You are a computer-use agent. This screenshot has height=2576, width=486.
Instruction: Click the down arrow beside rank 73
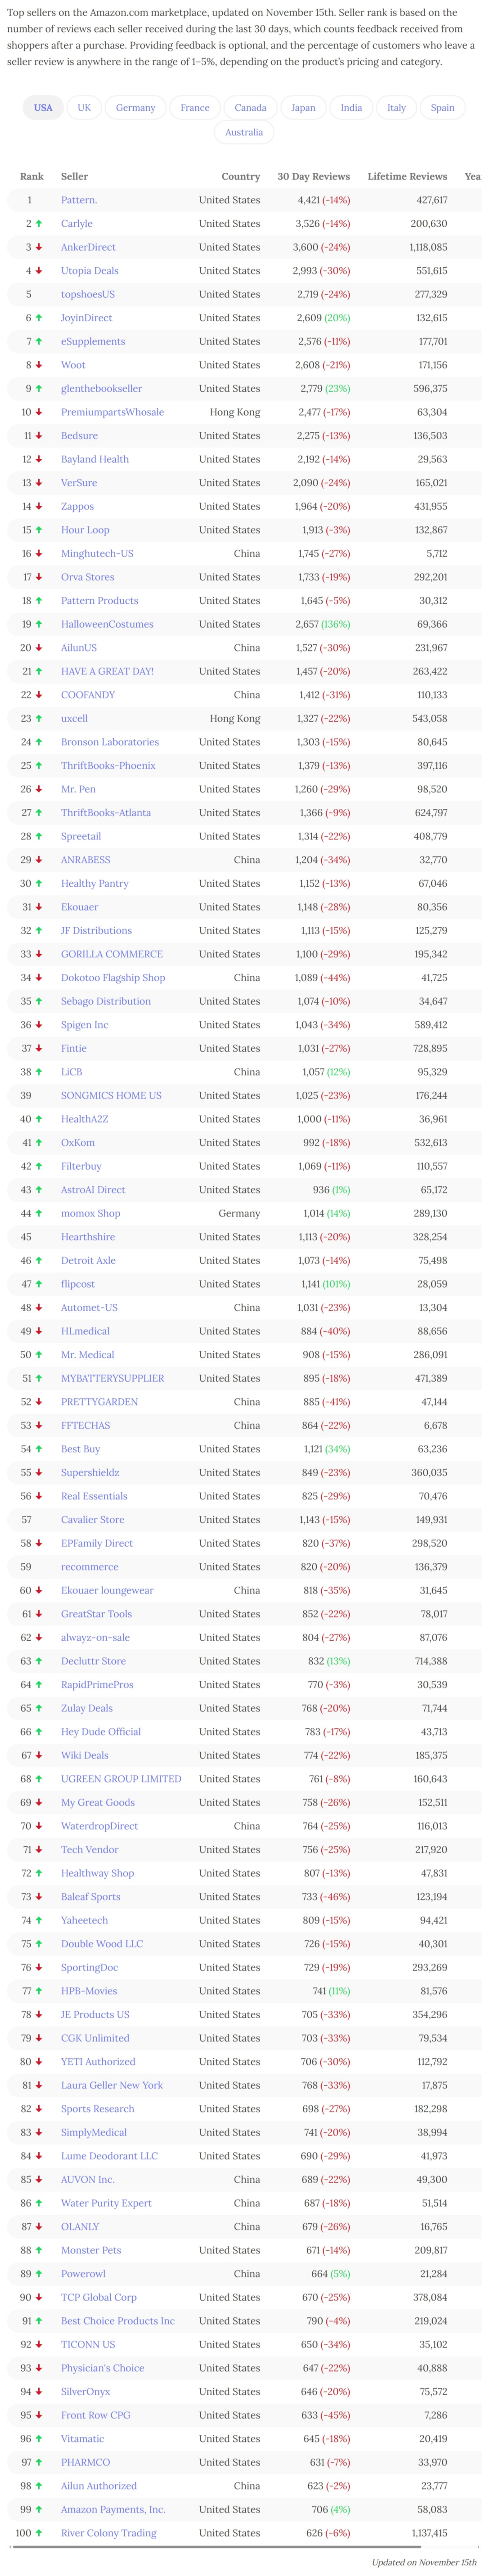(x=39, y=1897)
